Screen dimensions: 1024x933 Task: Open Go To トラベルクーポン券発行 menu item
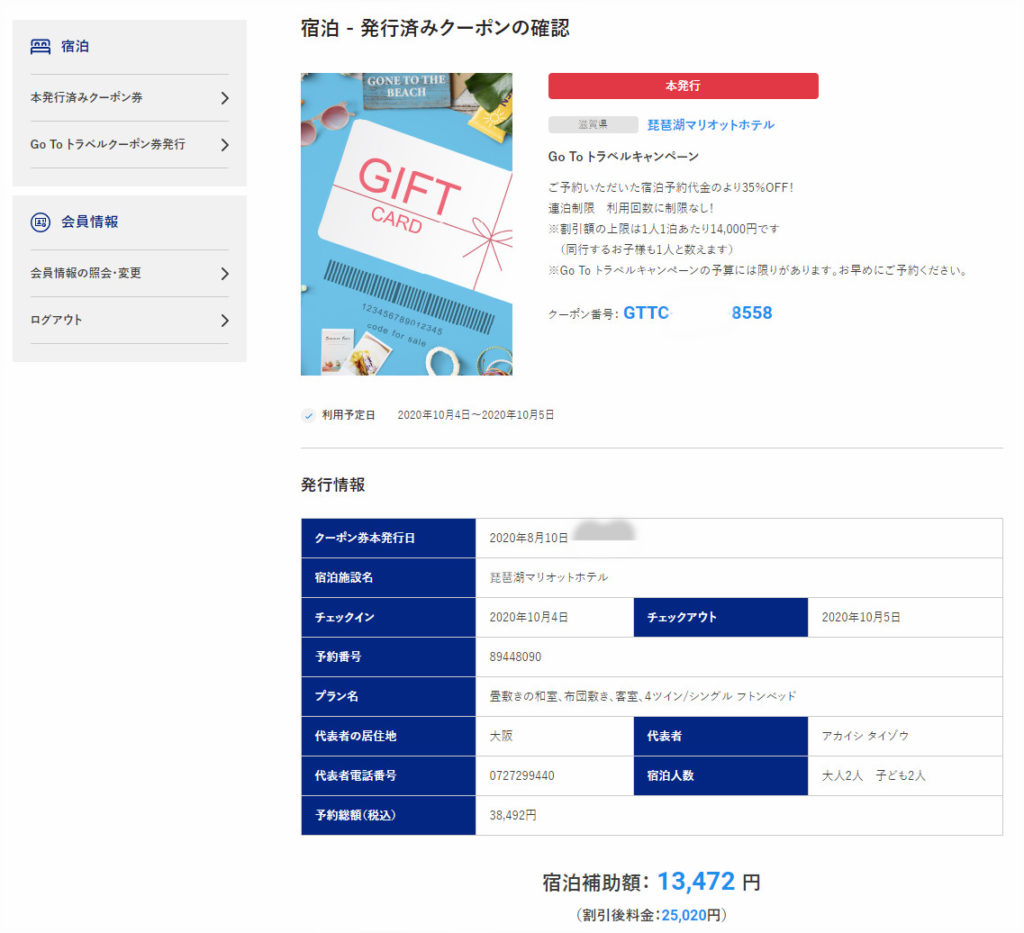tap(107, 145)
